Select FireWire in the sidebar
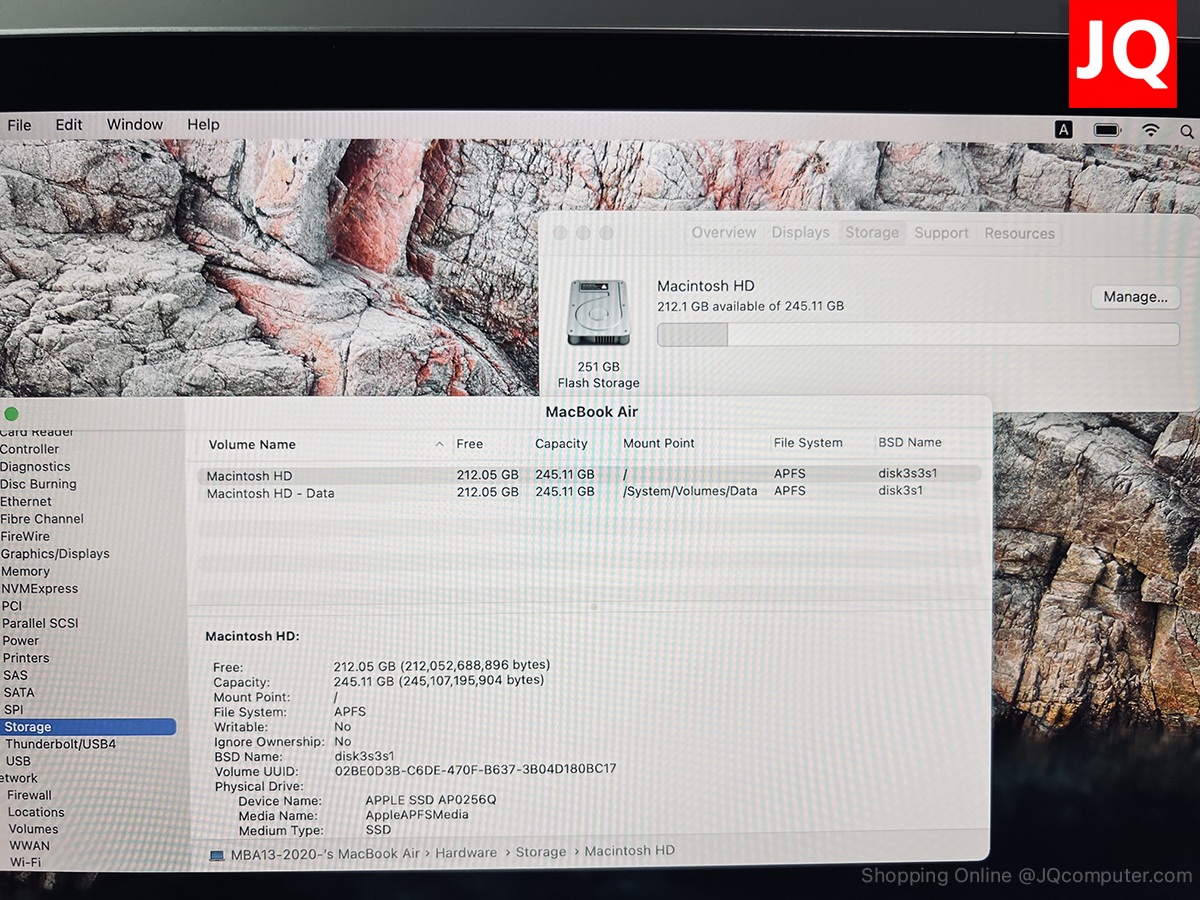Screen dimensions: 1200x900 [25, 537]
